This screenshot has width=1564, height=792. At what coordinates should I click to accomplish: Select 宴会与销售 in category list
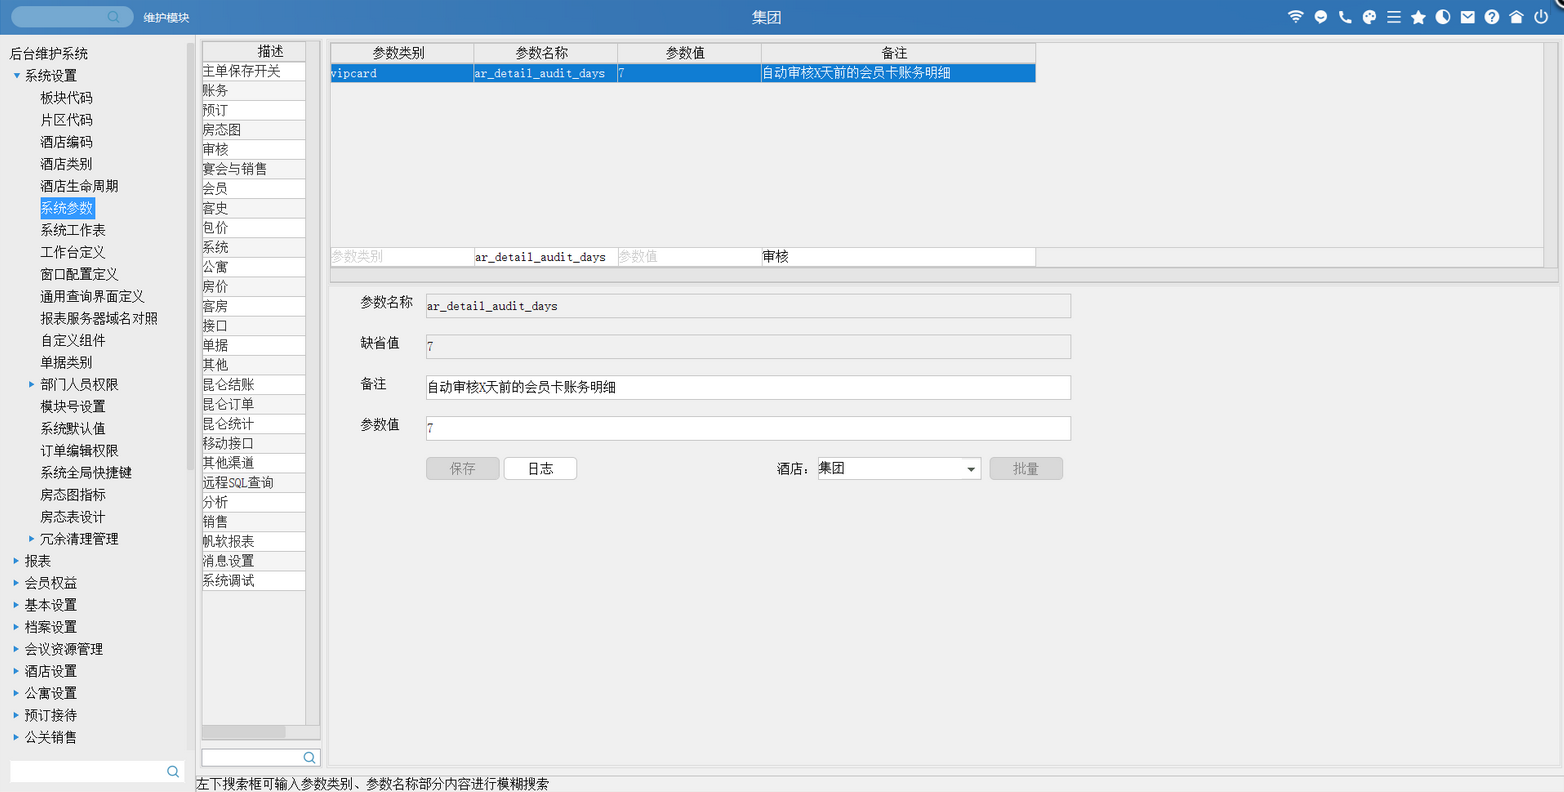(254, 169)
